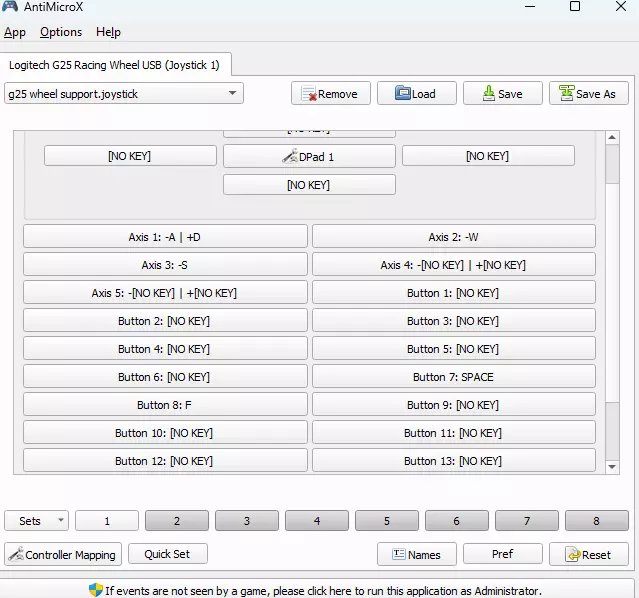Switch to set 5
The image size is (639, 598).
[387, 521]
